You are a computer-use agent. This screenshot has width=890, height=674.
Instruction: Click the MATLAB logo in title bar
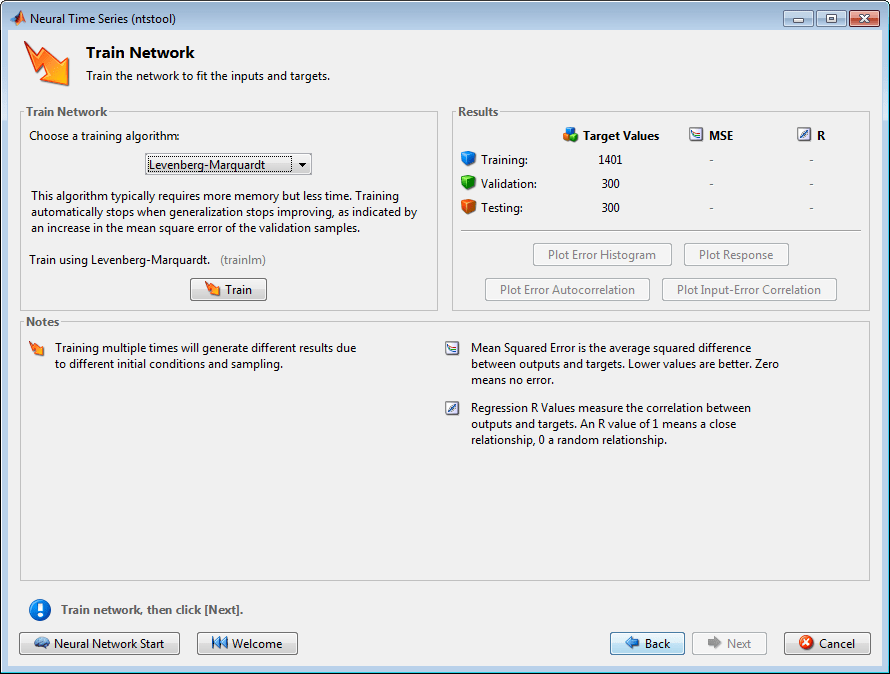coord(18,18)
